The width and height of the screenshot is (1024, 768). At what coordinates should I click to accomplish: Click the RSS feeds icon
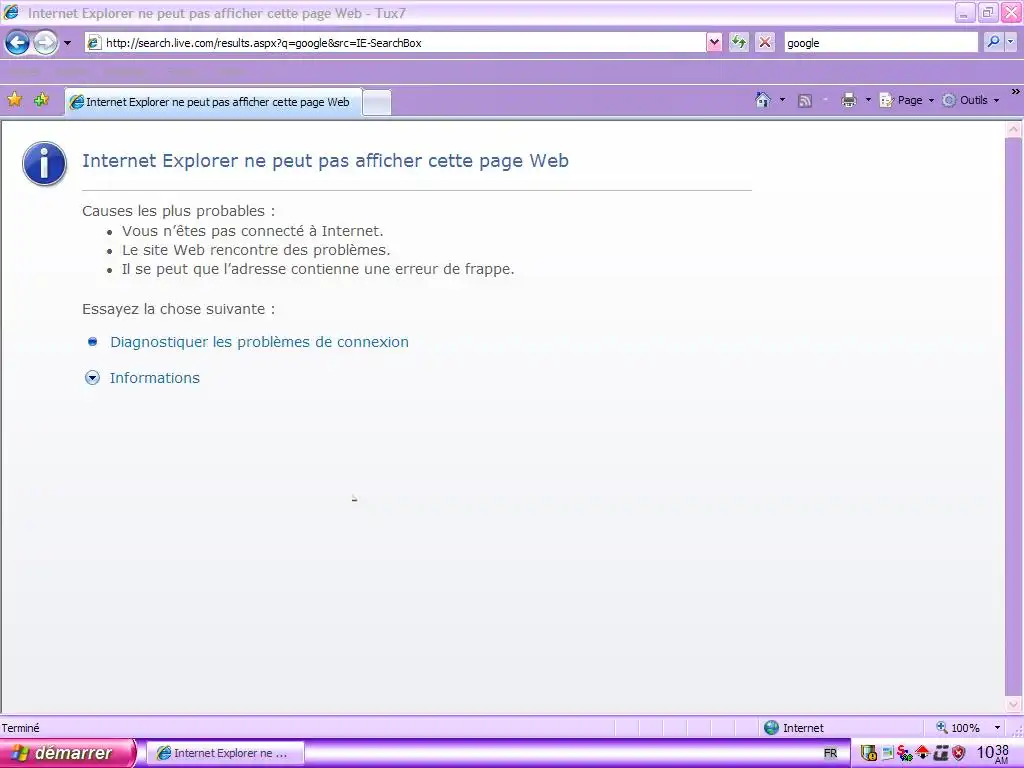[805, 101]
